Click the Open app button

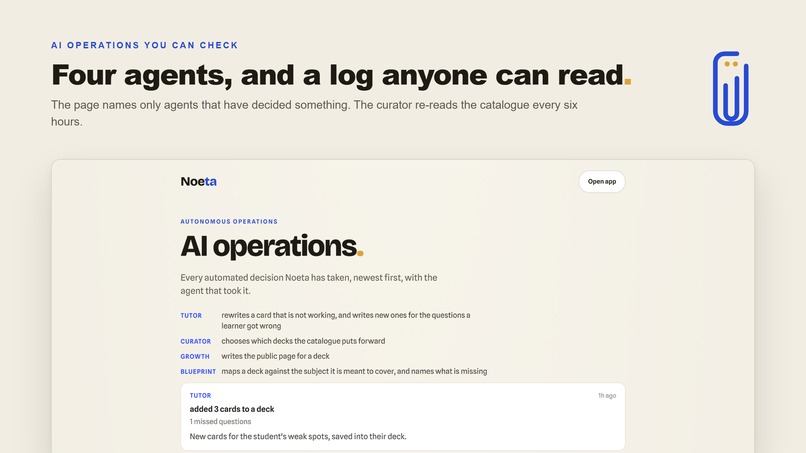[601, 182]
